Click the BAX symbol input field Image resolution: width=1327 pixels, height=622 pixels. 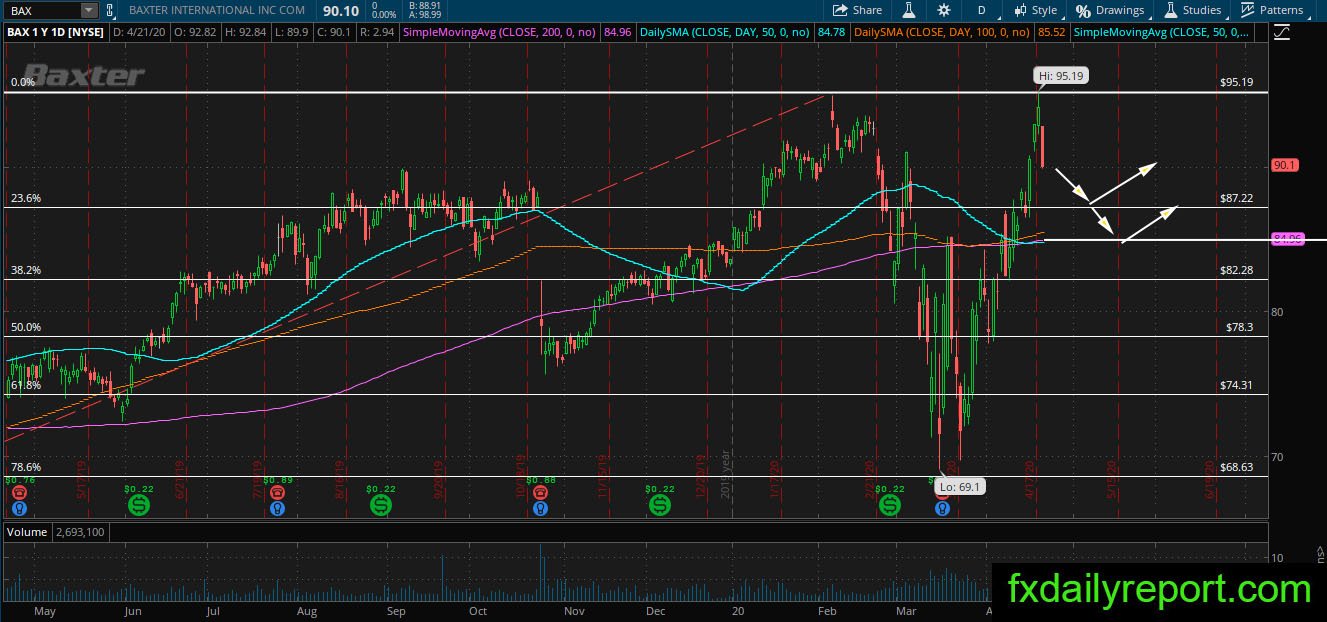tap(41, 10)
